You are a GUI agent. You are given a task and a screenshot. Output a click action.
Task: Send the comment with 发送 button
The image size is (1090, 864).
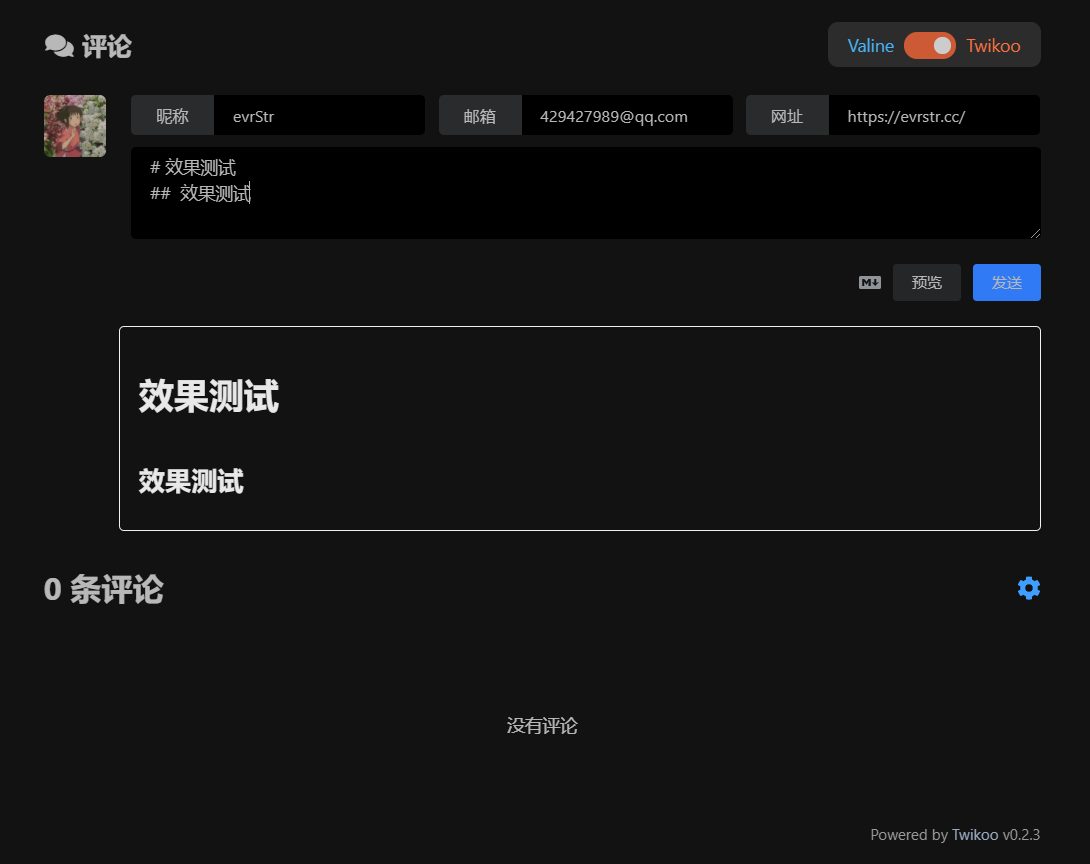point(1007,282)
